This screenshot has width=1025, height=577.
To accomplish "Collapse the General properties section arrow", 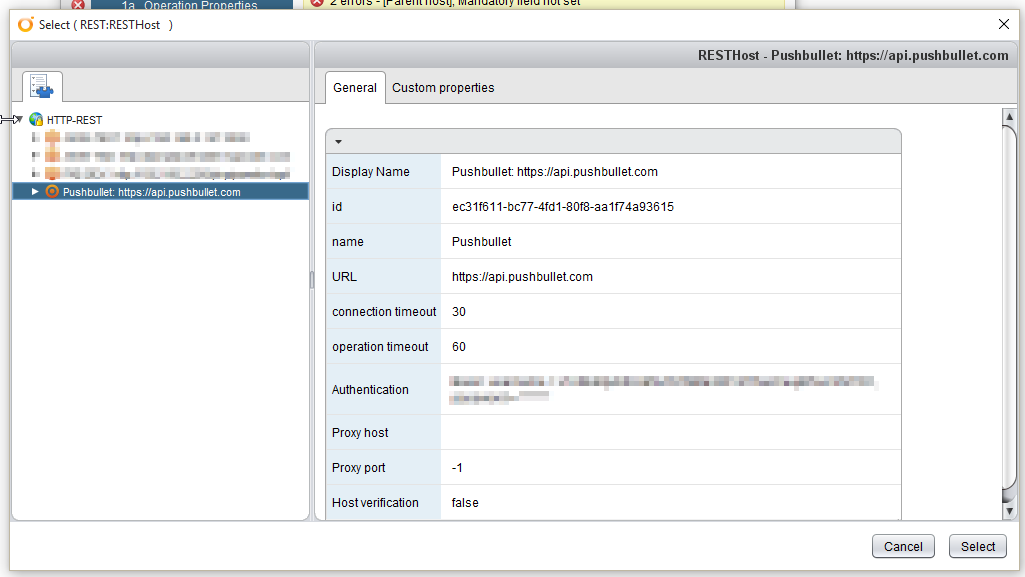I will tap(338, 142).
